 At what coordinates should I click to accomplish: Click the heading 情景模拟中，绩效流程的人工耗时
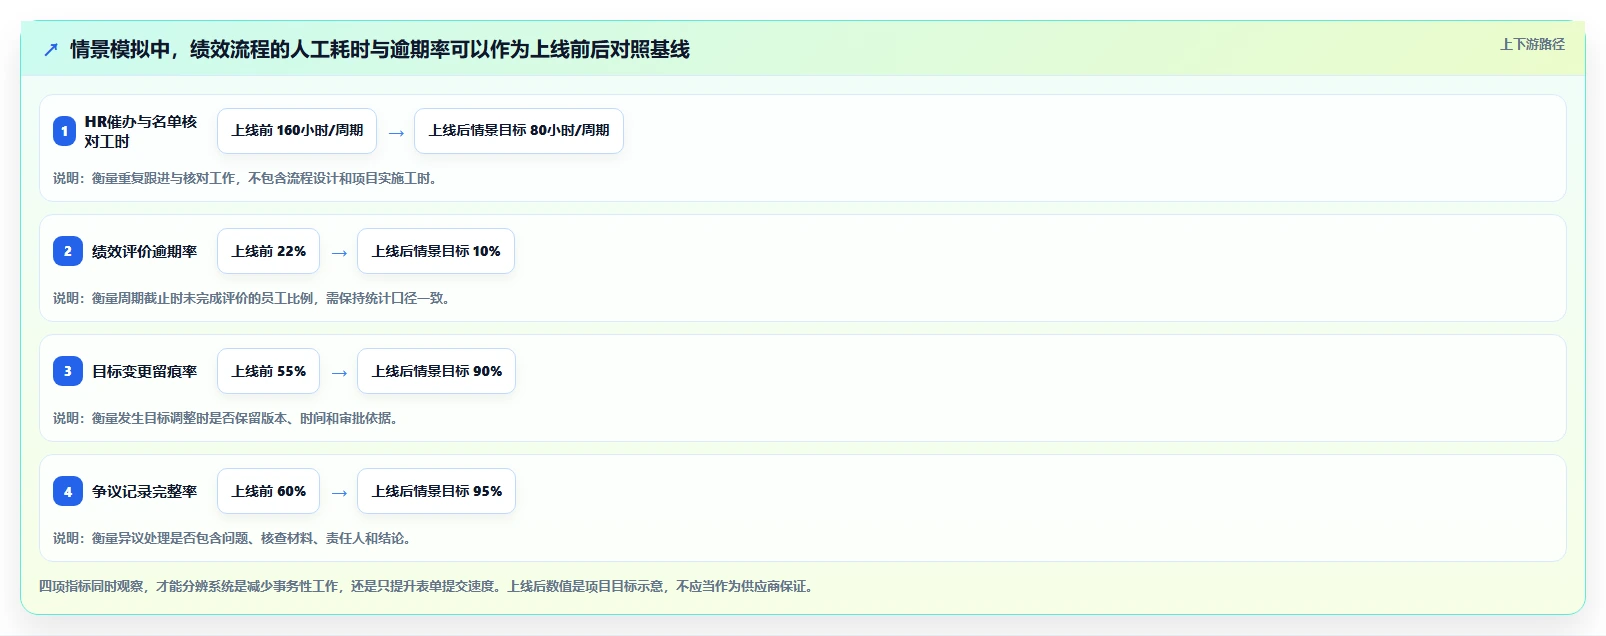pos(380,49)
